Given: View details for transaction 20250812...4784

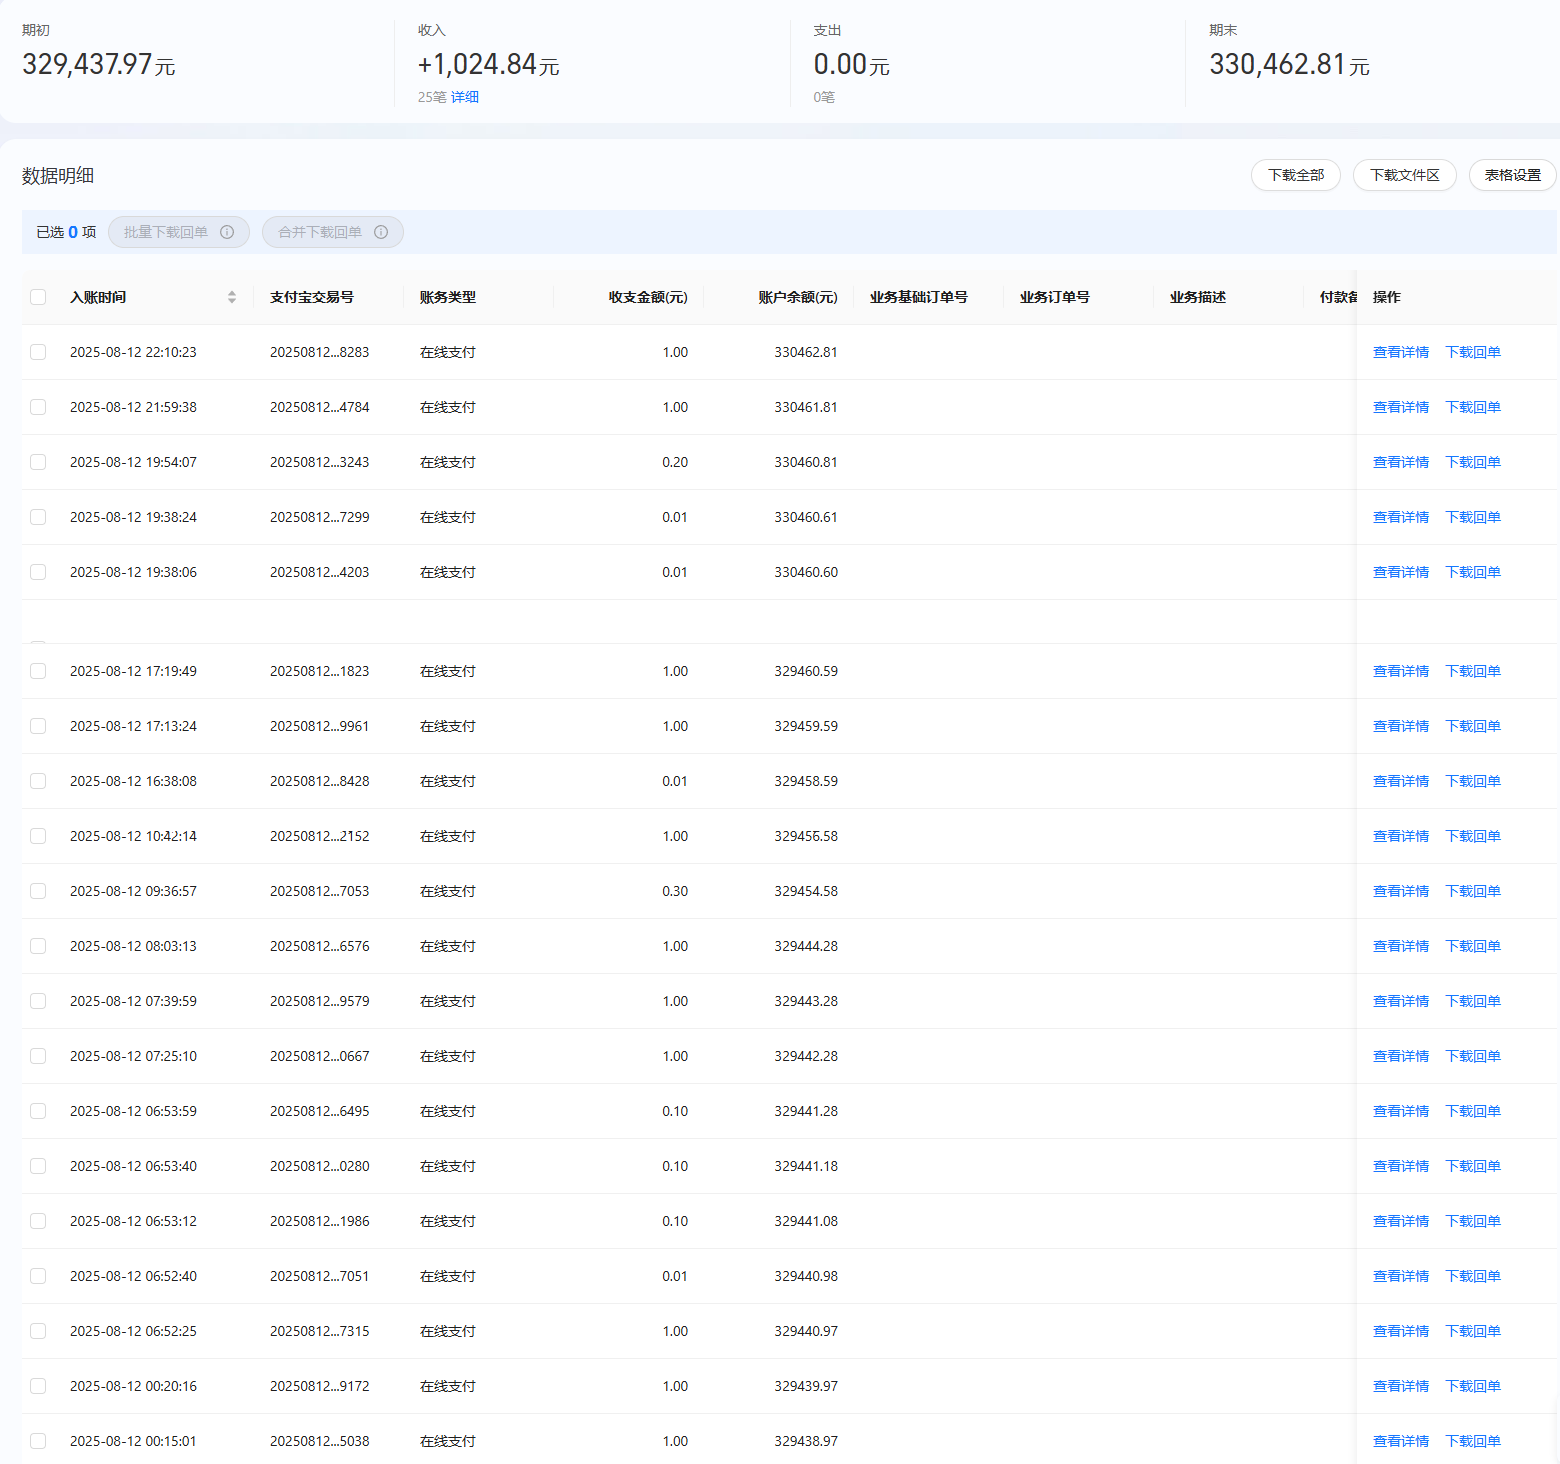Looking at the screenshot, I should coord(1401,407).
